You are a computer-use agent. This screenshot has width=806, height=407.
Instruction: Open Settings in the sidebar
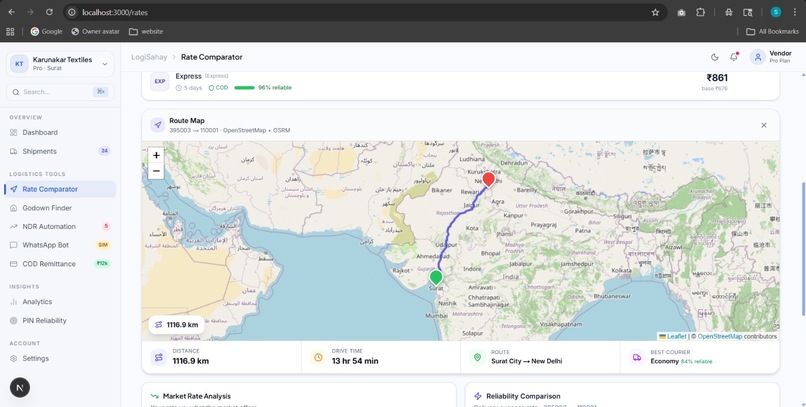(60, 358)
